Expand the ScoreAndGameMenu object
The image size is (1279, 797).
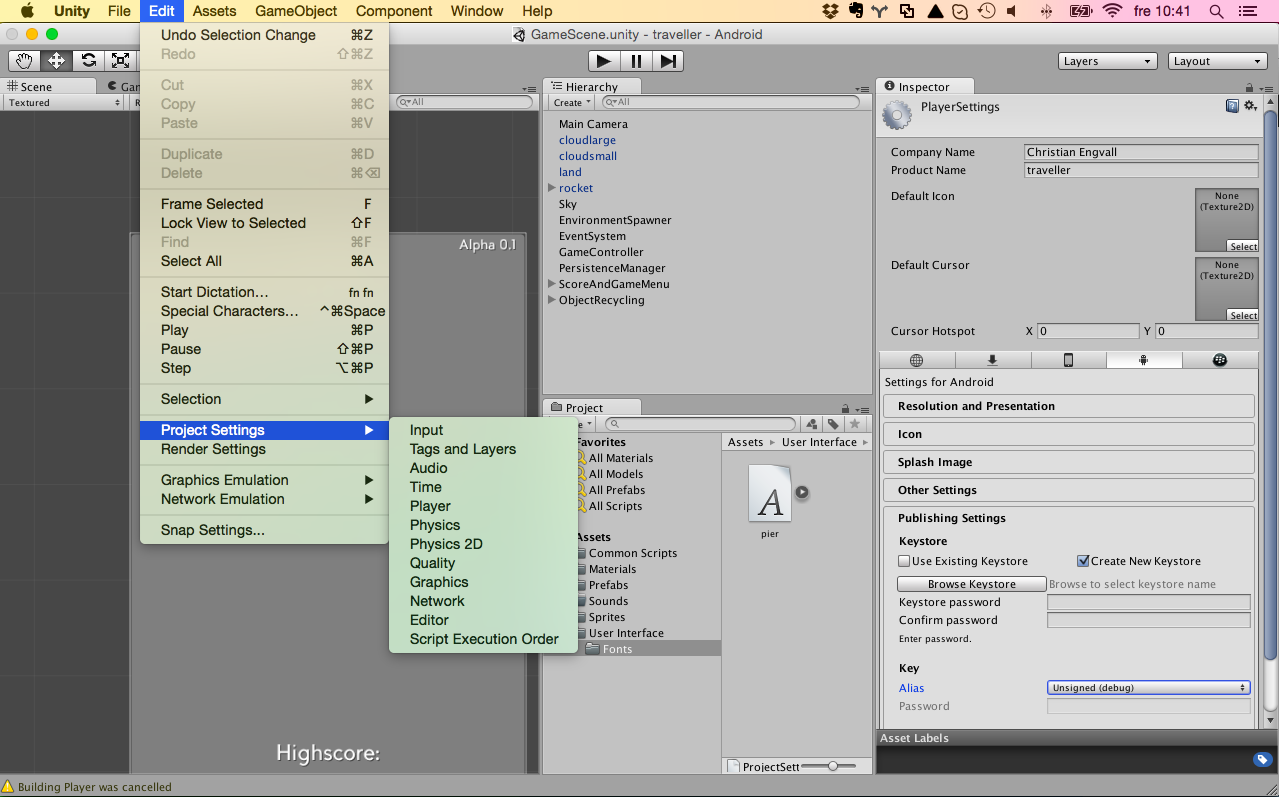click(x=551, y=284)
